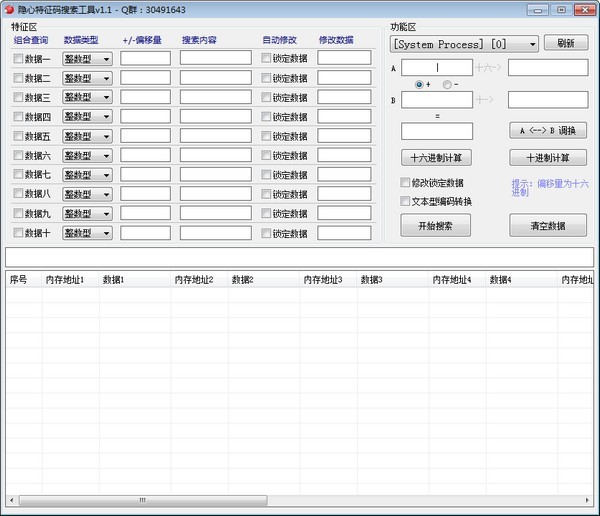600x516 pixels.
Task: Open data type dropdown for 数据二
Action: pyautogui.click(x=87, y=78)
